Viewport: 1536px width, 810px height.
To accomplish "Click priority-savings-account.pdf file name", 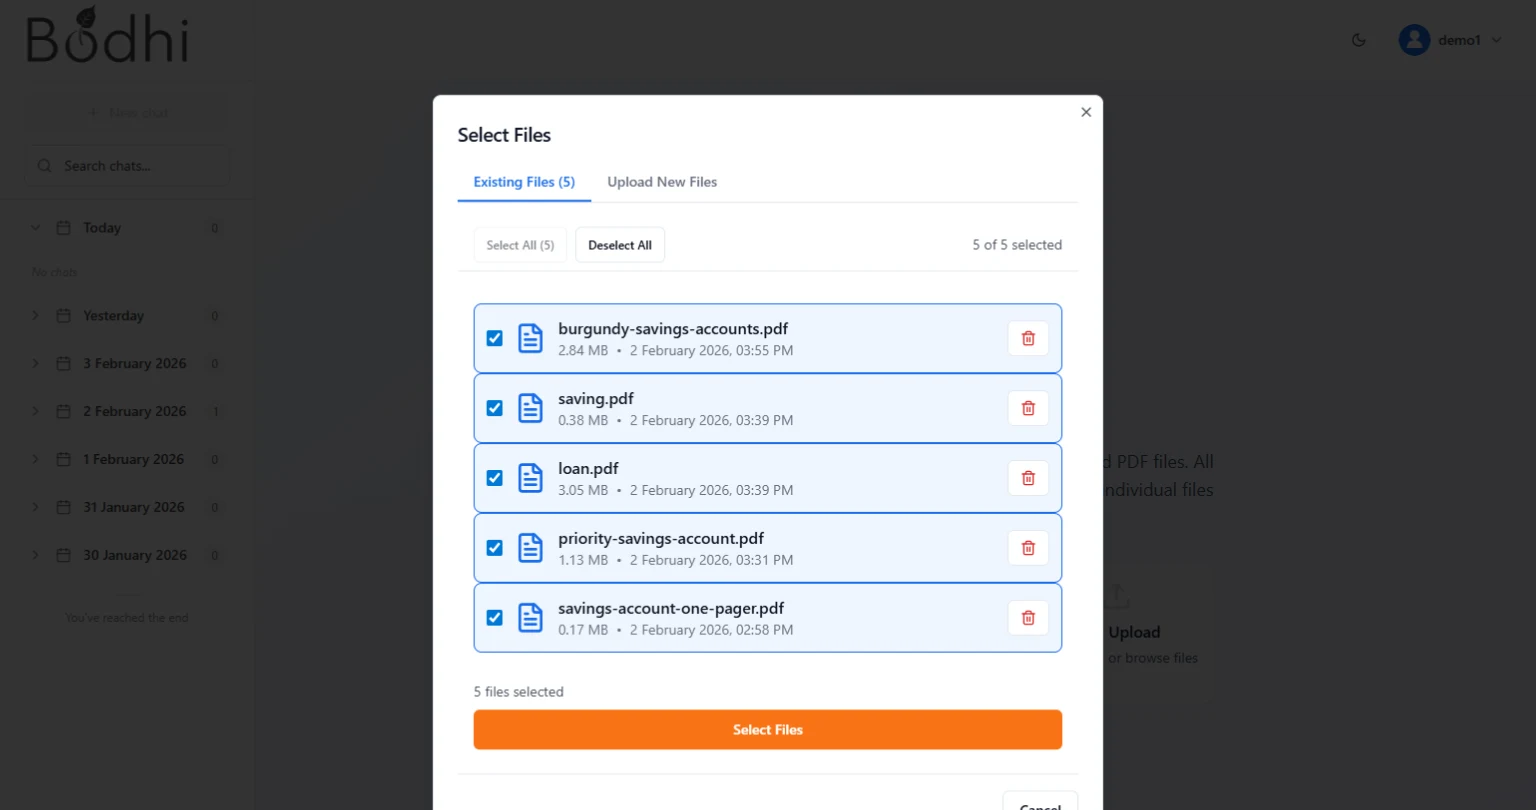I will pos(661,539).
